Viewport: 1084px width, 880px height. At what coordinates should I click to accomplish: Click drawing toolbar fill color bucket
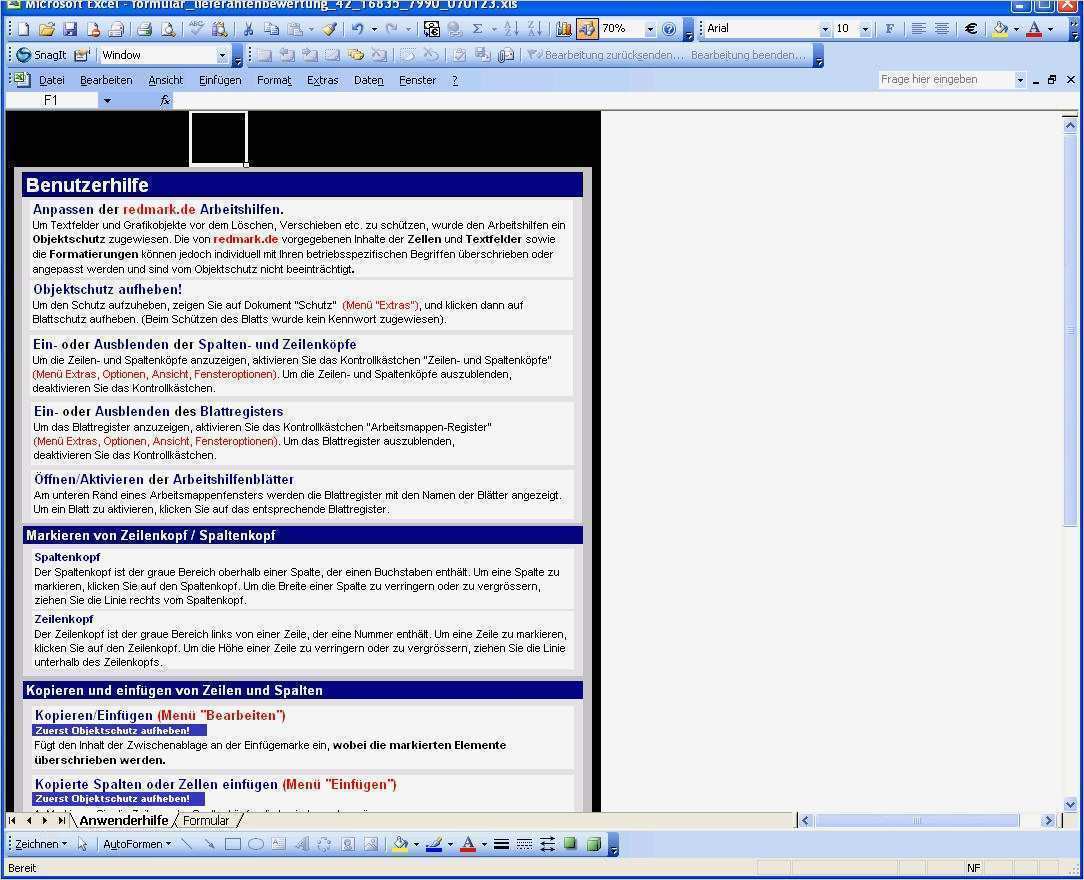[x=400, y=844]
